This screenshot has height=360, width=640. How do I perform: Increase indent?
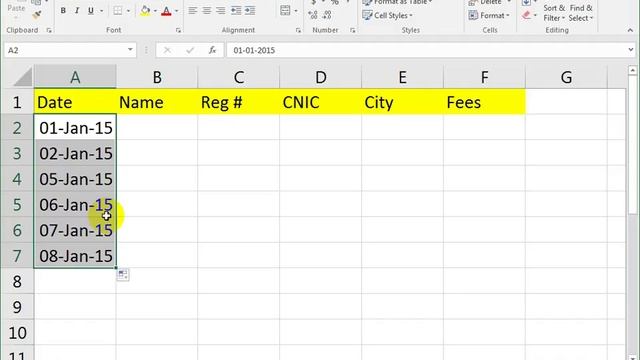pyautogui.click(x=250, y=11)
